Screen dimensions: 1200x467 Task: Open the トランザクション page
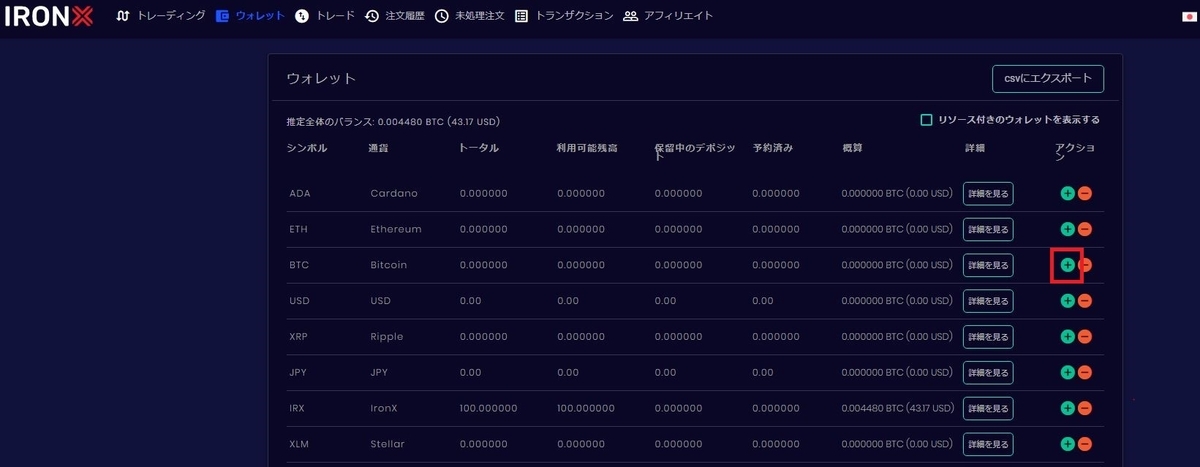click(564, 16)
